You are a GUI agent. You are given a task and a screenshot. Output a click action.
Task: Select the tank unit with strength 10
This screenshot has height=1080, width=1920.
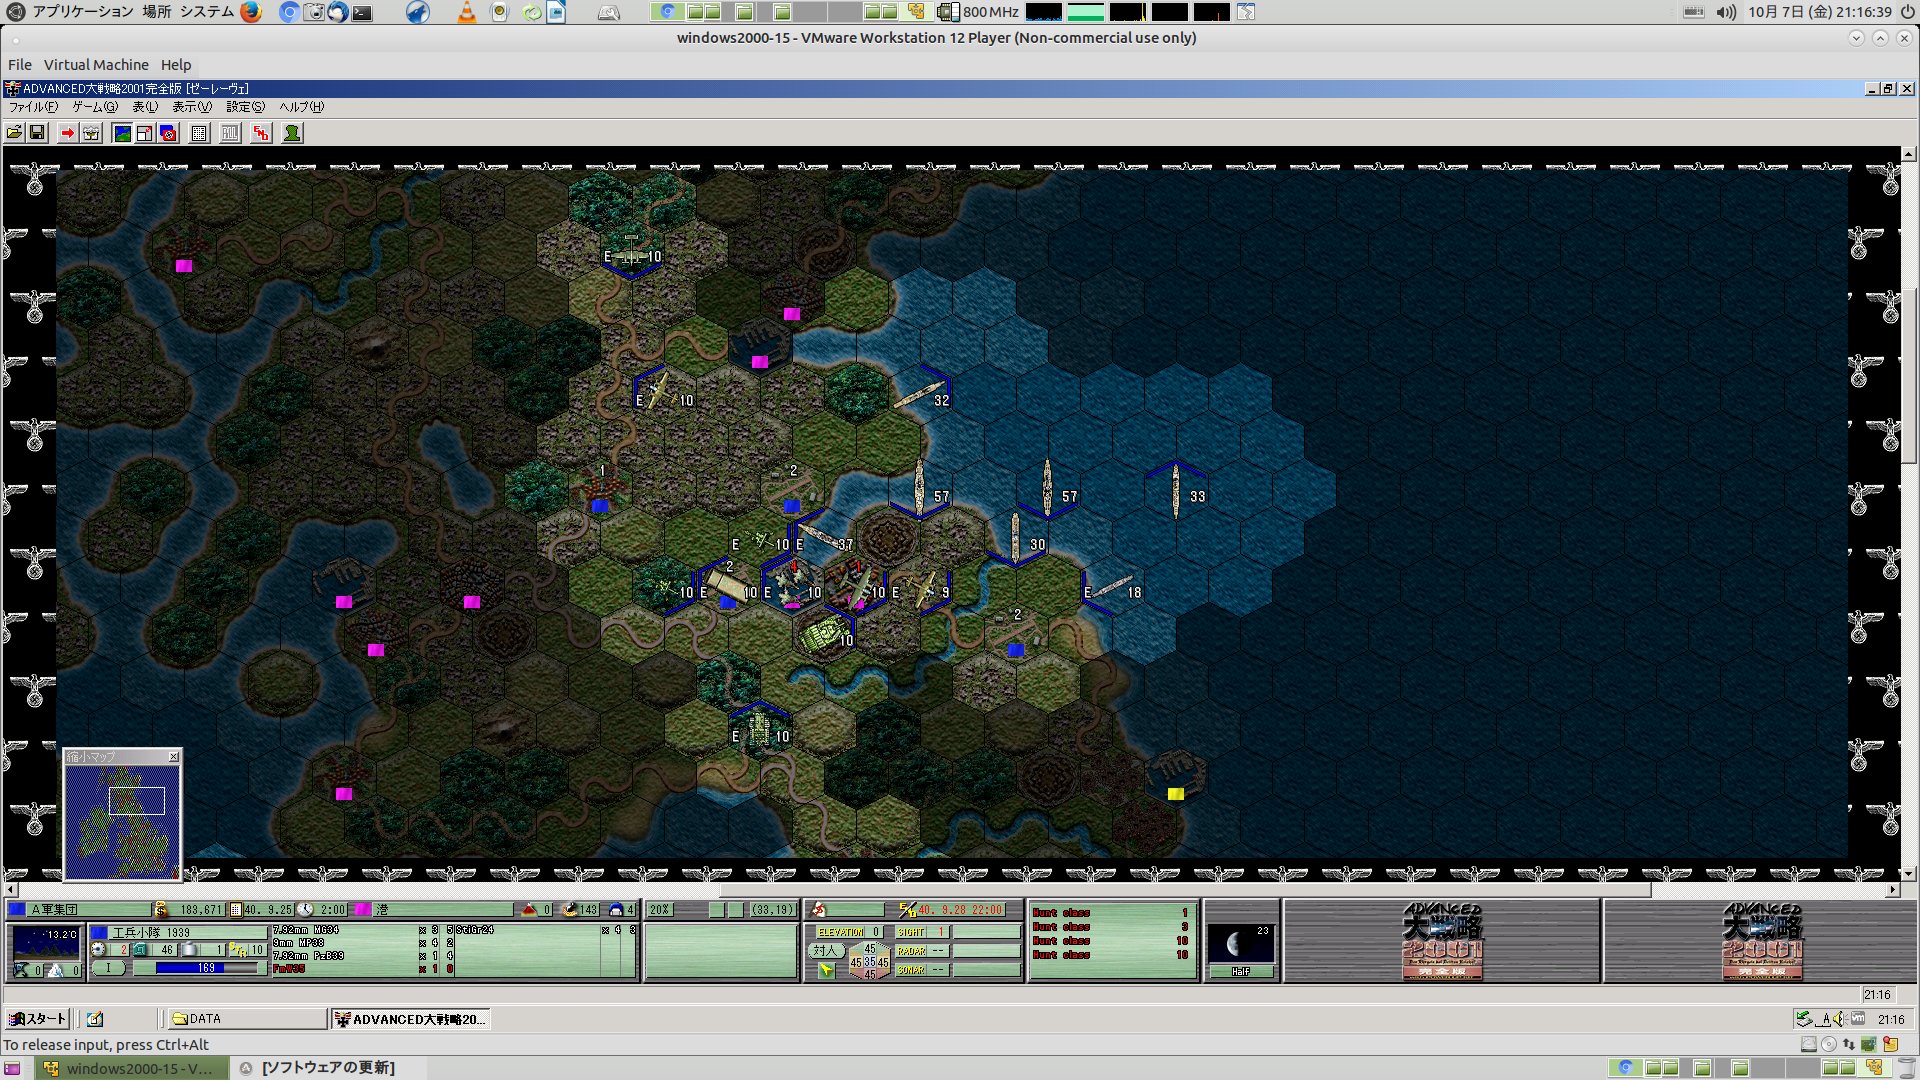coord(827,634)
